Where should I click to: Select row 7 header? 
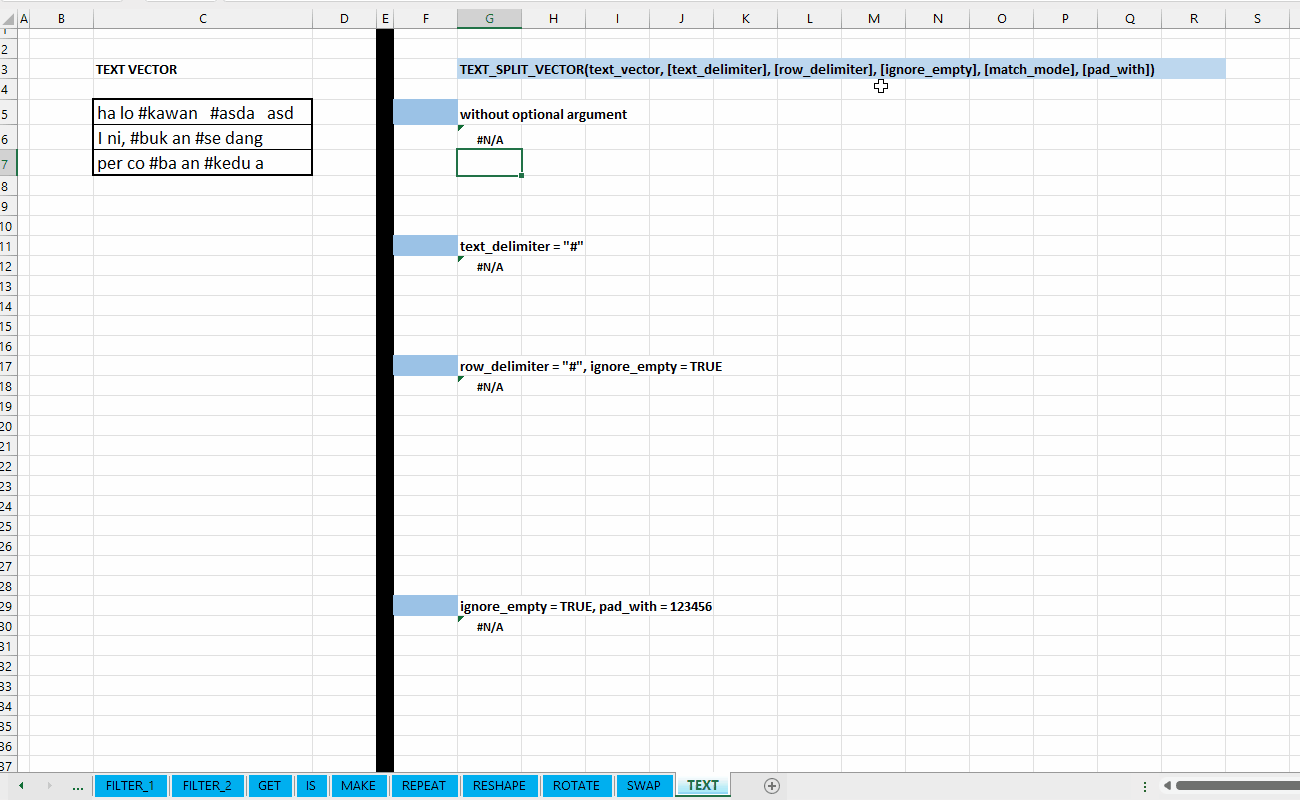8,163
